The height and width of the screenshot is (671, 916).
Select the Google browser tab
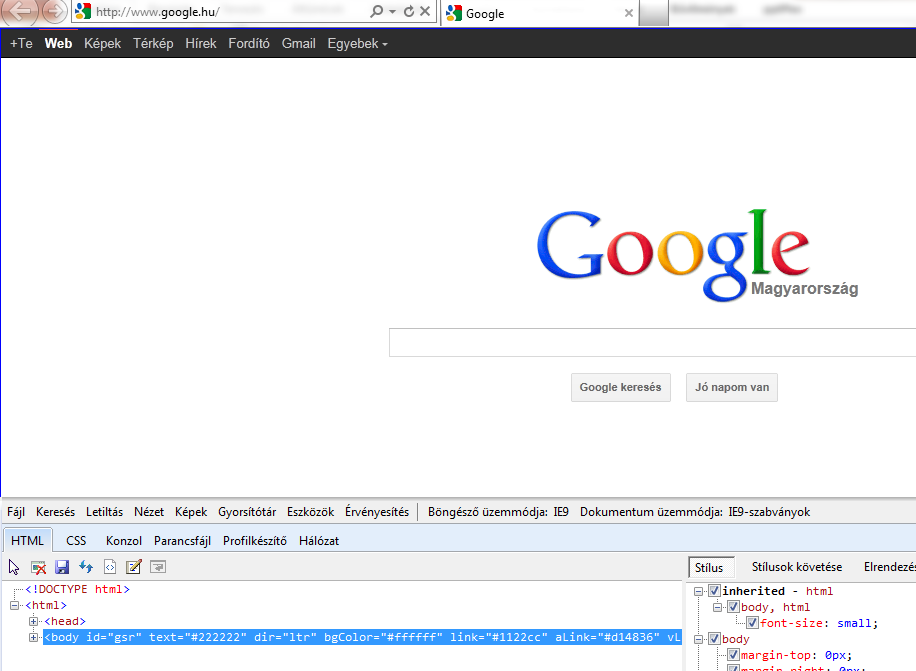point(539,13)
